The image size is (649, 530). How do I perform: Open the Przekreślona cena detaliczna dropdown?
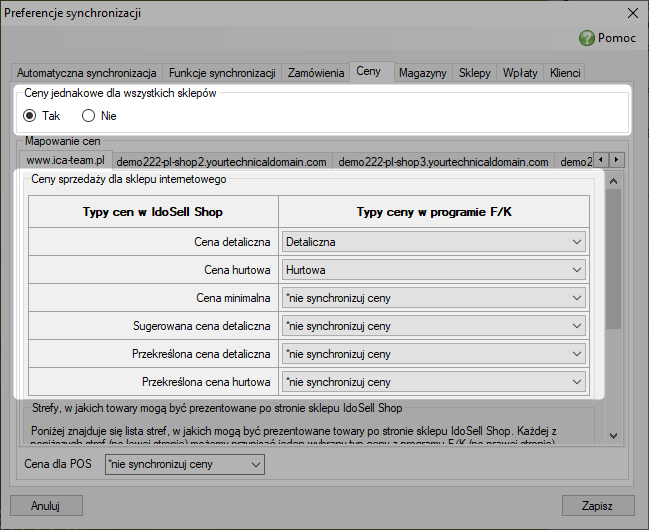(434, 354)
